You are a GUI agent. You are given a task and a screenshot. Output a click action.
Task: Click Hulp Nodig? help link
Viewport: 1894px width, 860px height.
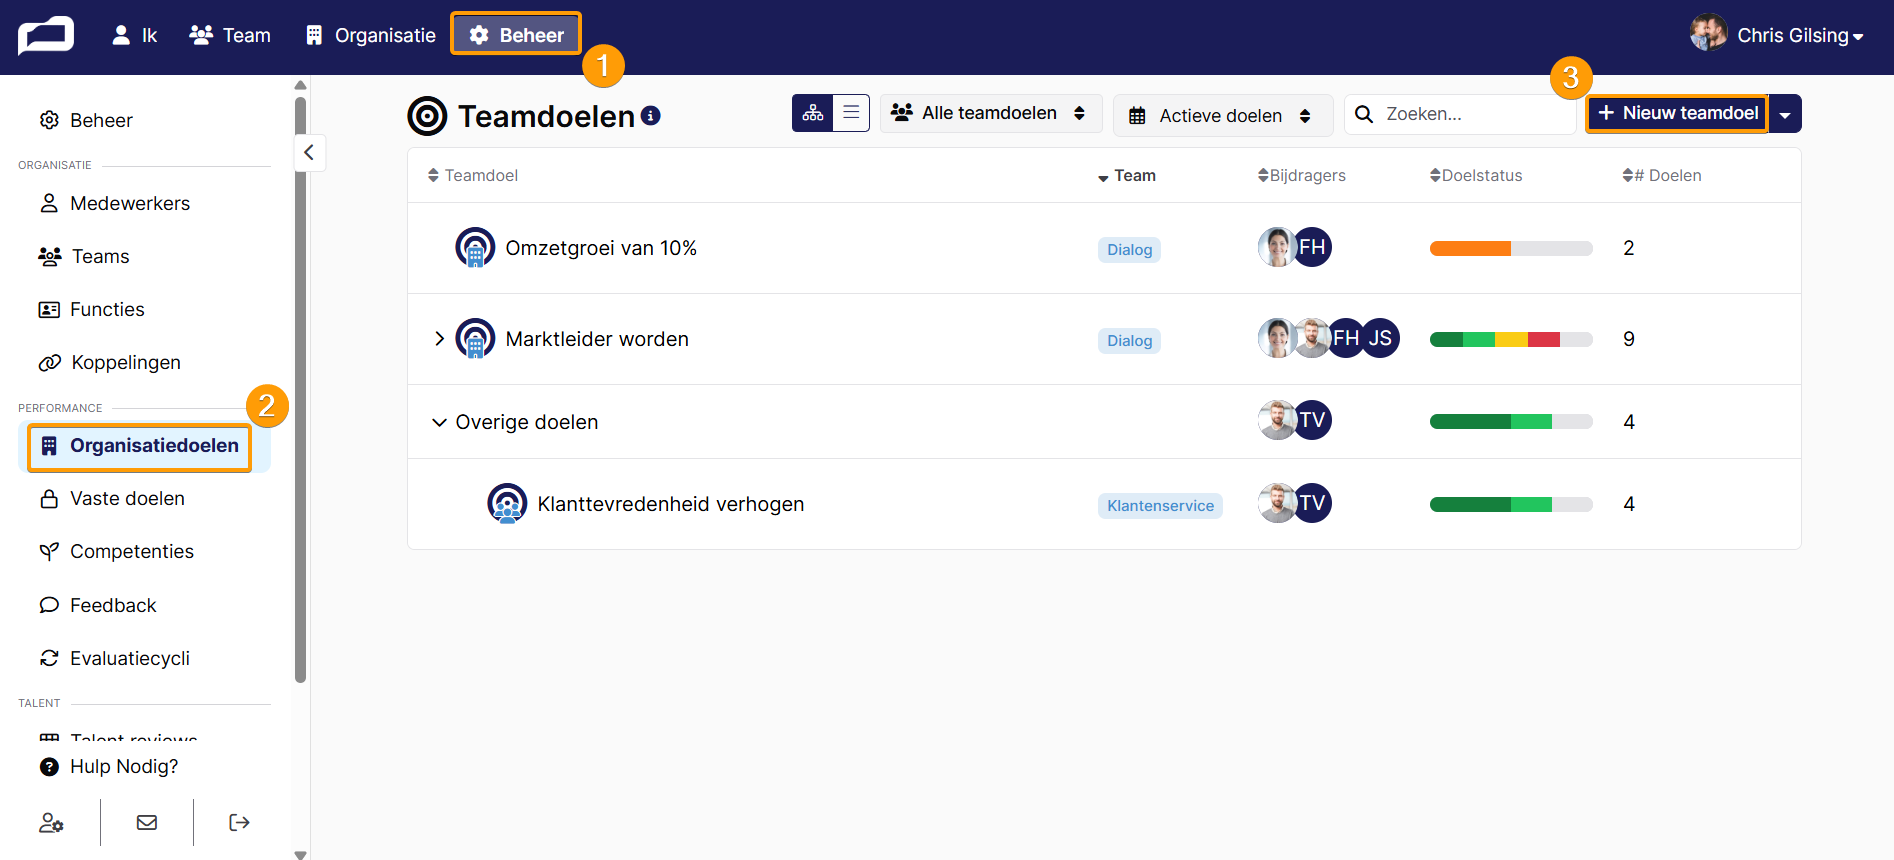(108, 766)
